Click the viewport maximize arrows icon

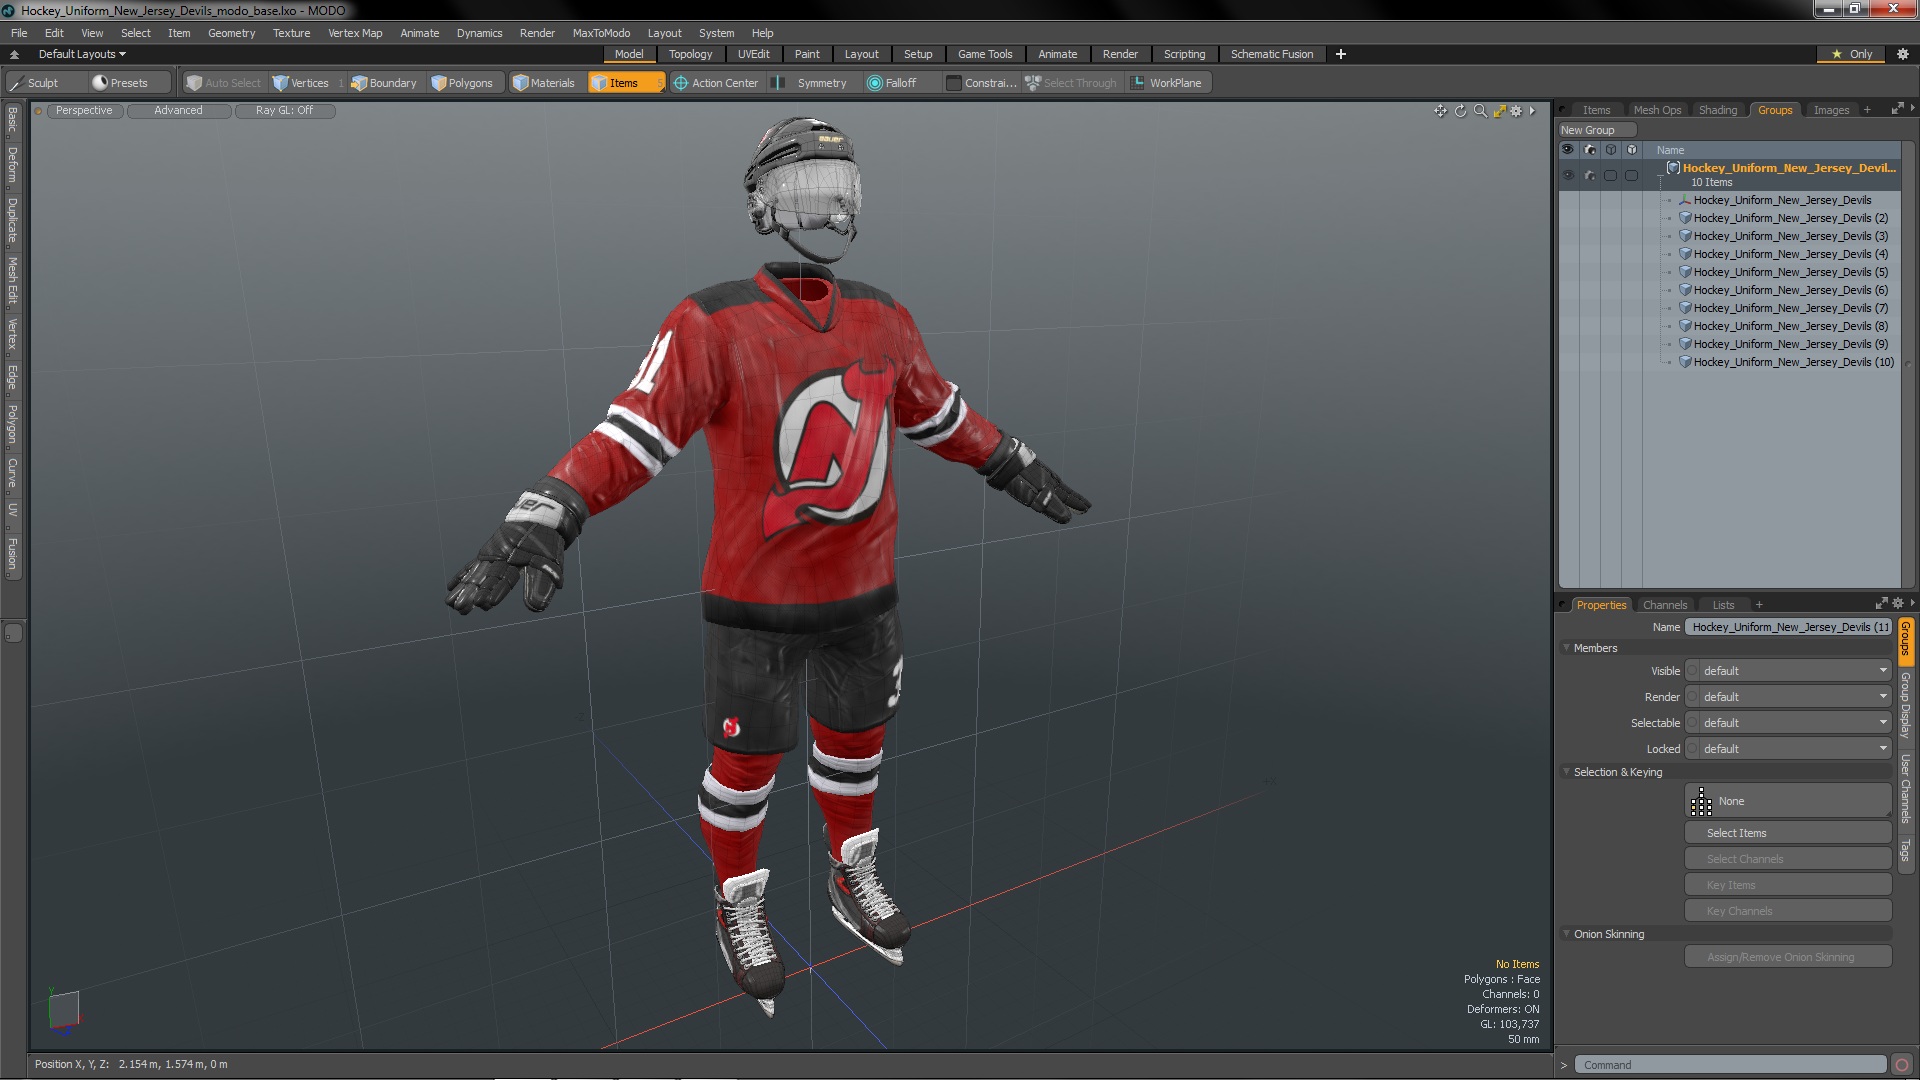[1499, 111]
